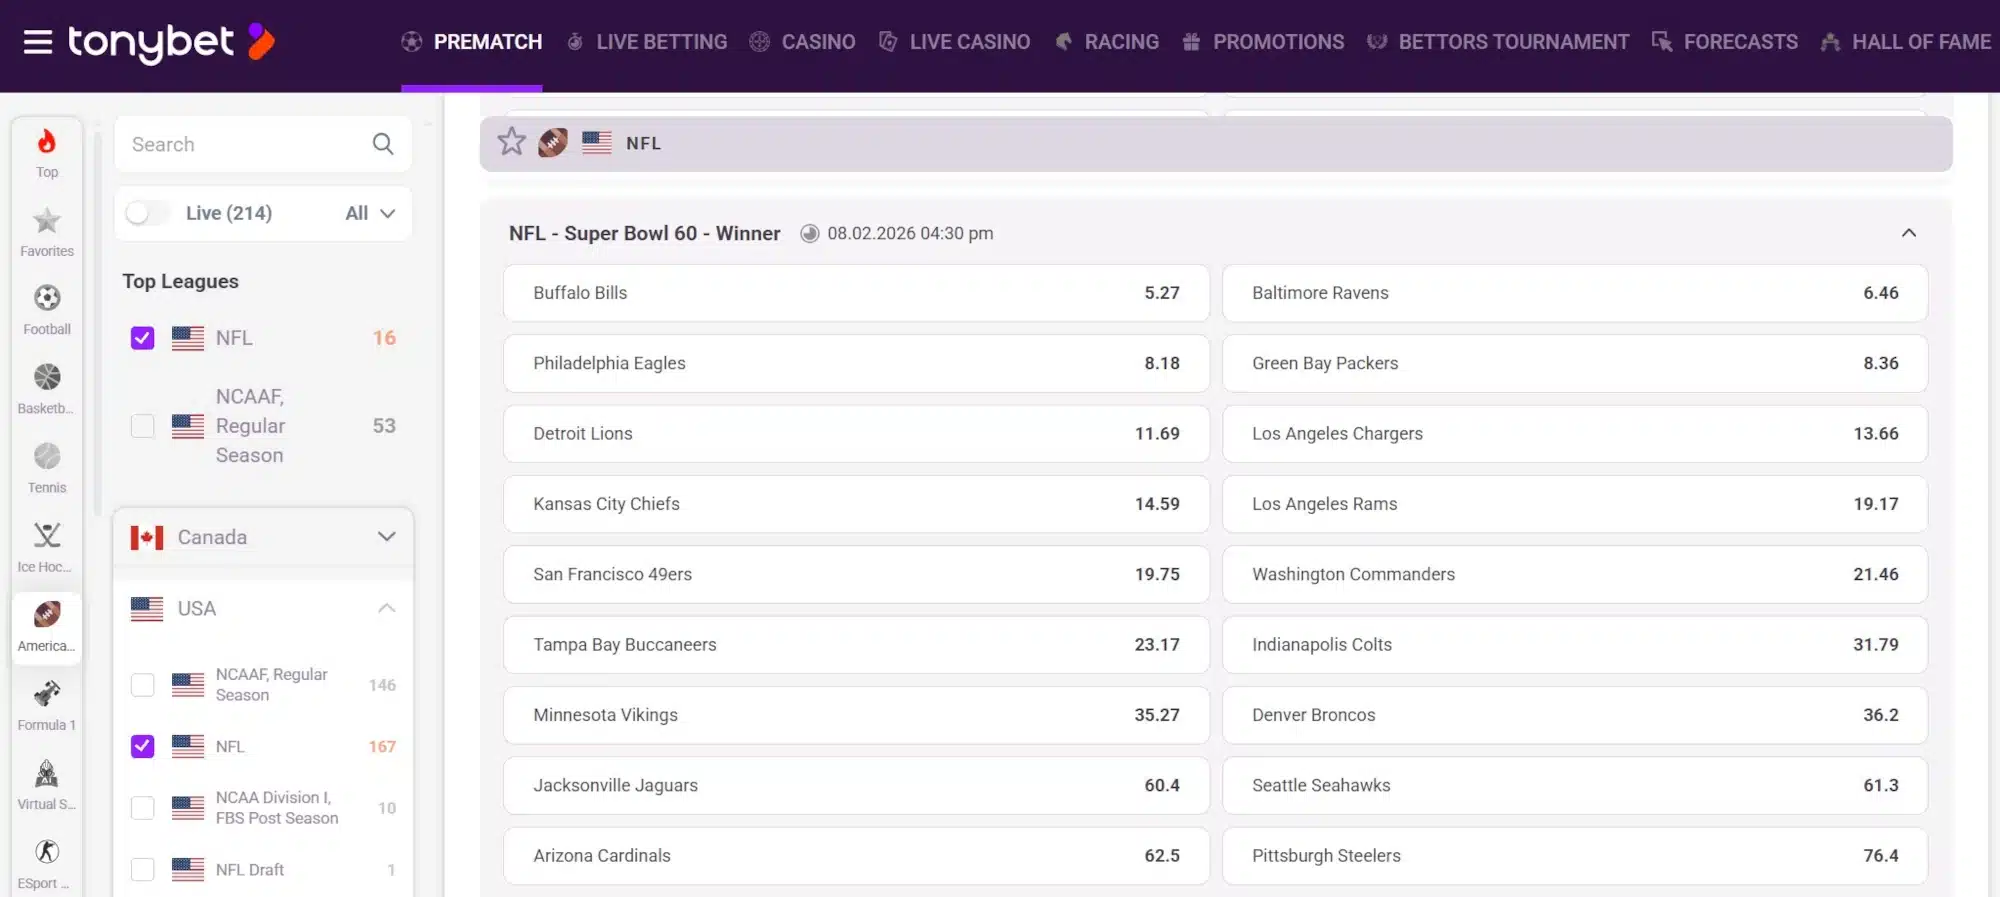Switch to the Live Betting tab
Viewport: 2000px width, 897px height.
(647, 42)
